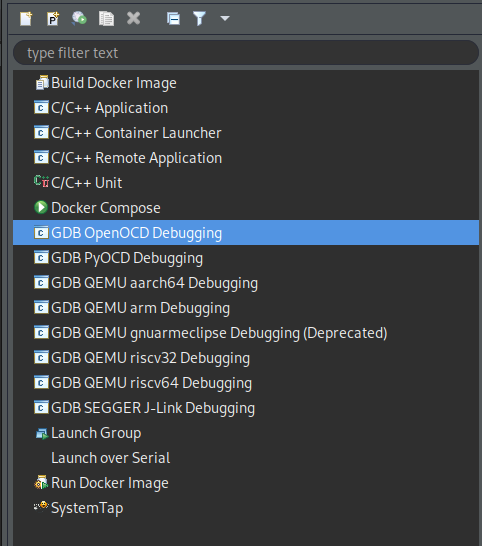Select deprecated GDB QEMU gnuarmeclipse Debugging

219,333
